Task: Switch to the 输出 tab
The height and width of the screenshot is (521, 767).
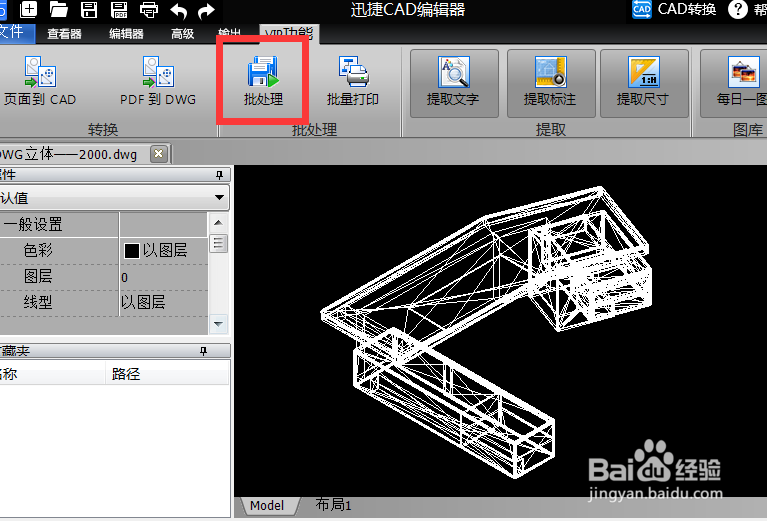Action: click(229, 33)
